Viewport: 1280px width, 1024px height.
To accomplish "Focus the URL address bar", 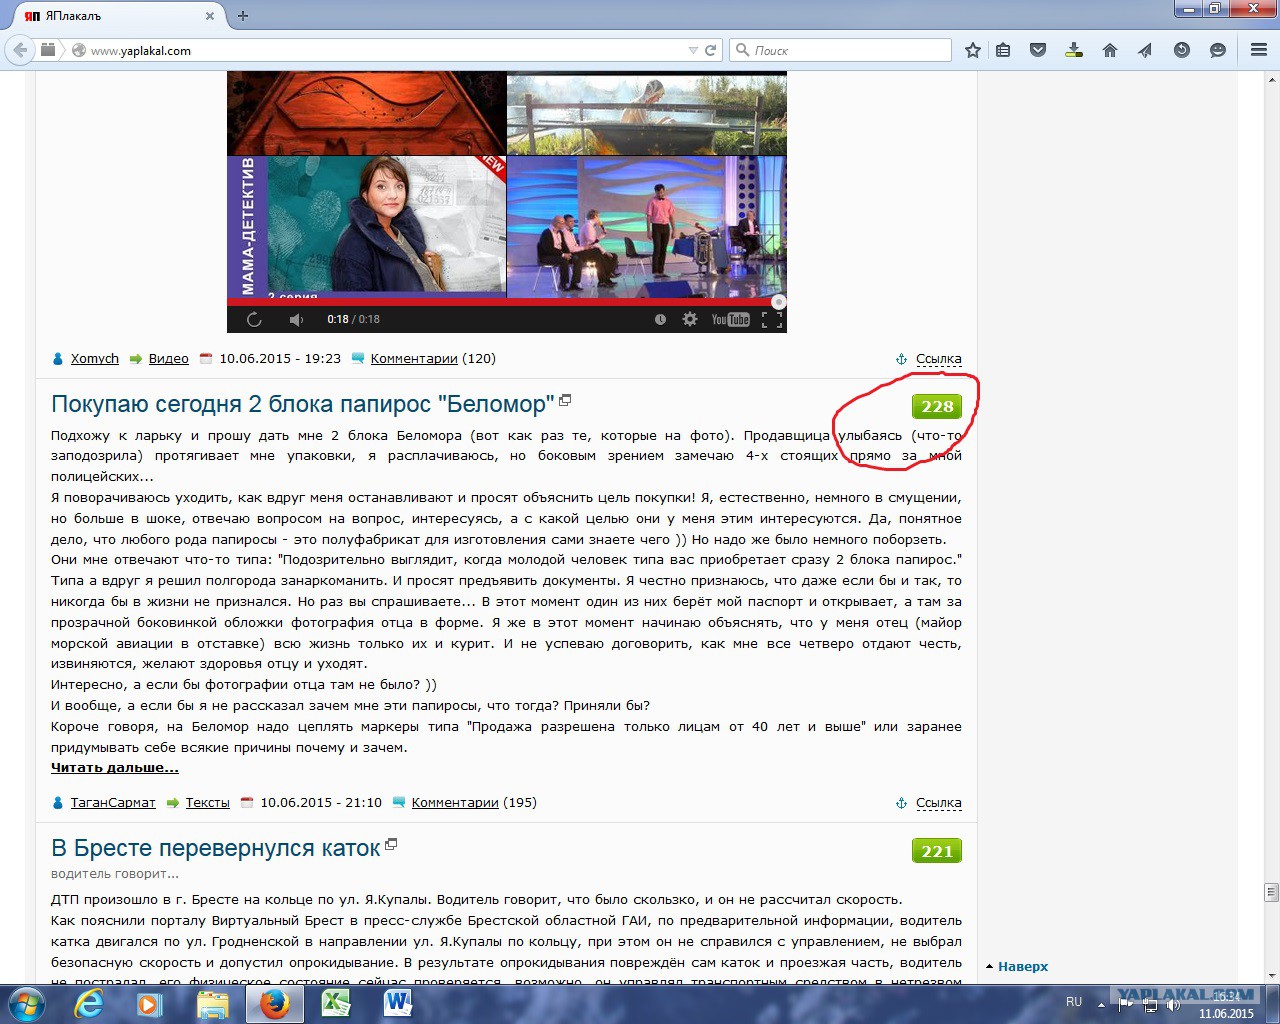I will pyautogui.click(x=384, y=50).
